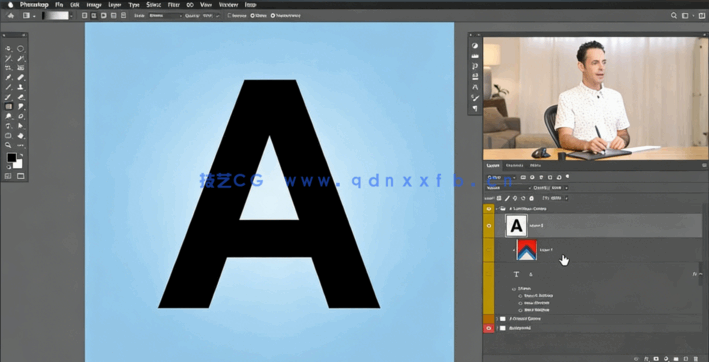Viewport: 709px width, 362px height.
Task: Switch to the Channels tab
Action: [x=515, y=165]
